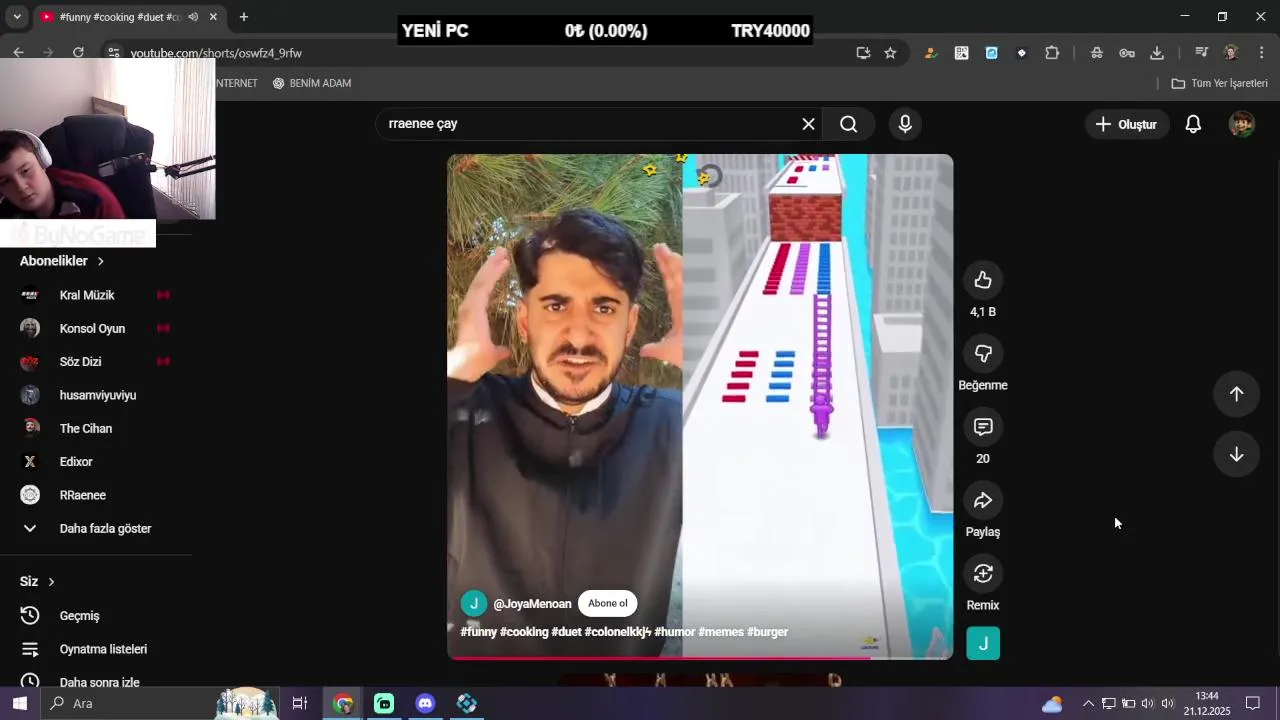Screen dimensions: 1280x720
Task: Open the #burger hashtag link
Action: pos(767,632)
